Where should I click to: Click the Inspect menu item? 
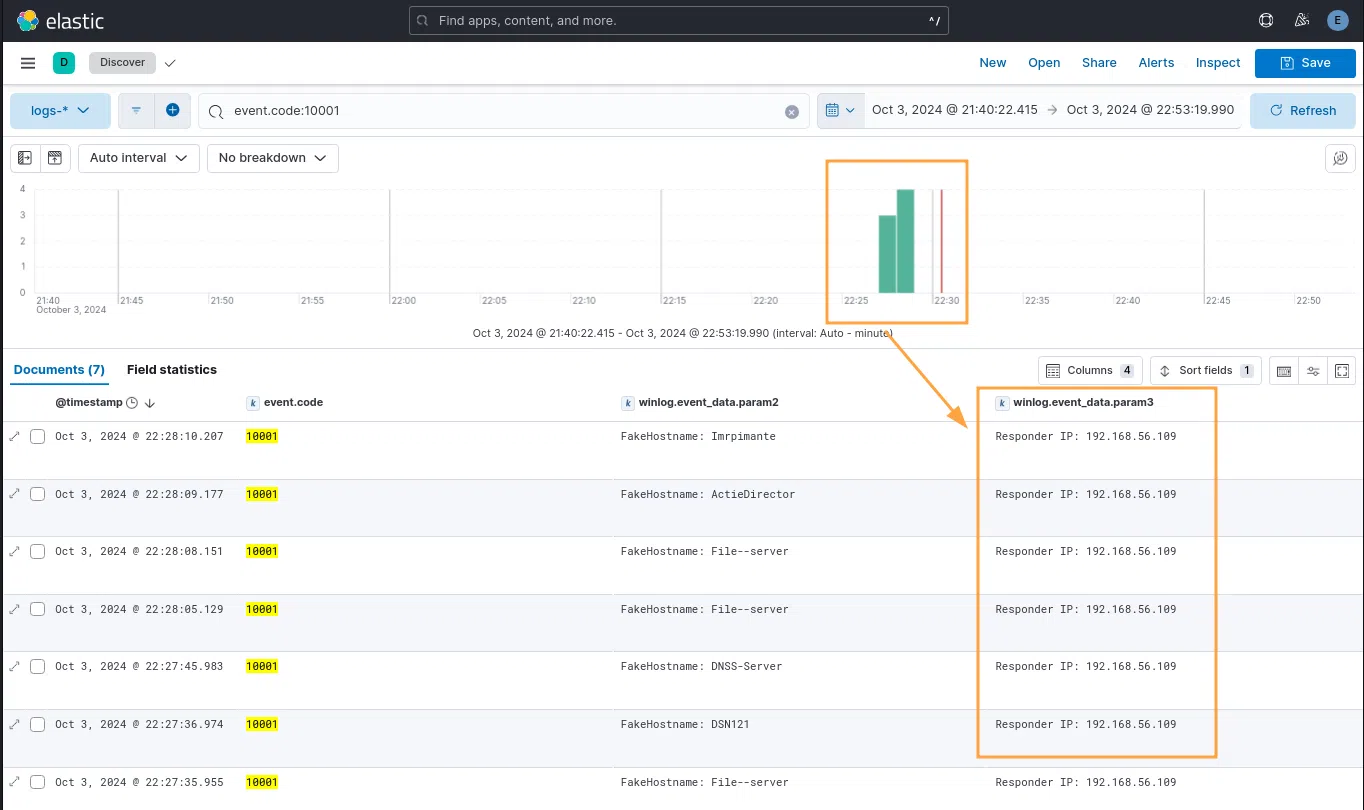[1217, 62]
